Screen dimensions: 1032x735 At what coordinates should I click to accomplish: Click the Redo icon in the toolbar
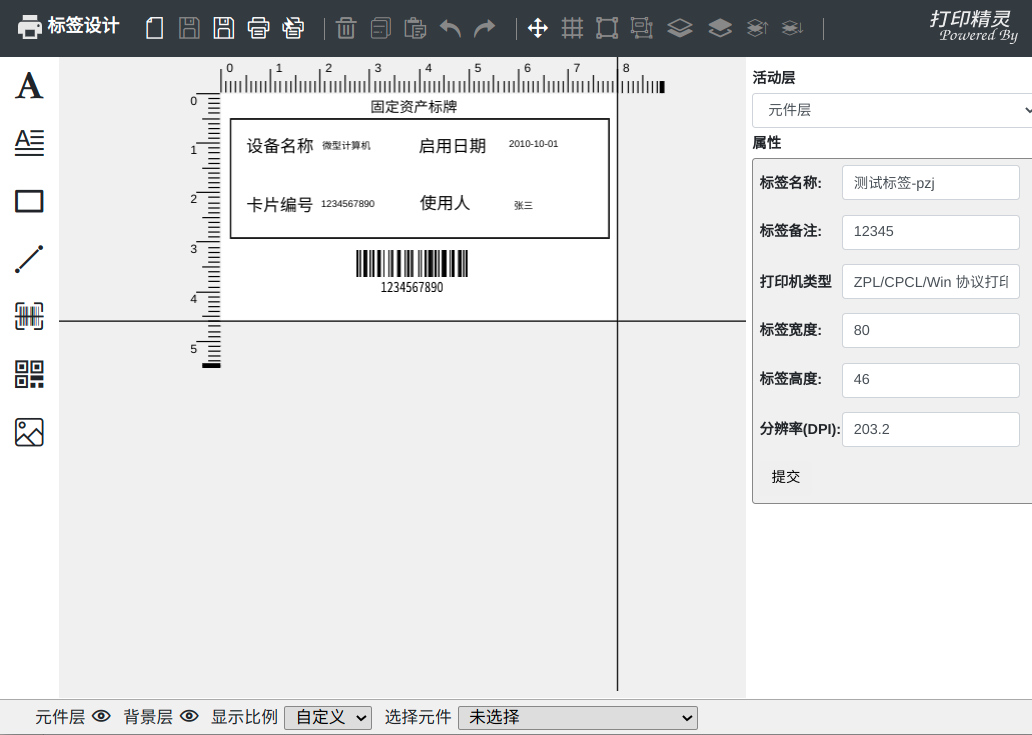pos(483,28)
